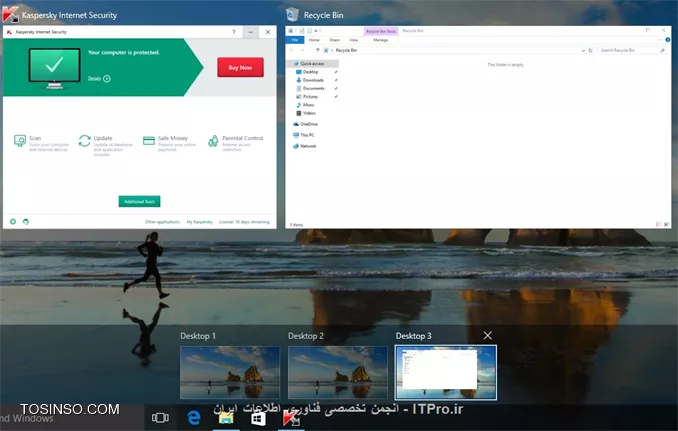Image resolution: width=678 pixels, height=431 pixels.
Task: Open Parental Control icon in Kaspersky
Action: pos(213,141)
